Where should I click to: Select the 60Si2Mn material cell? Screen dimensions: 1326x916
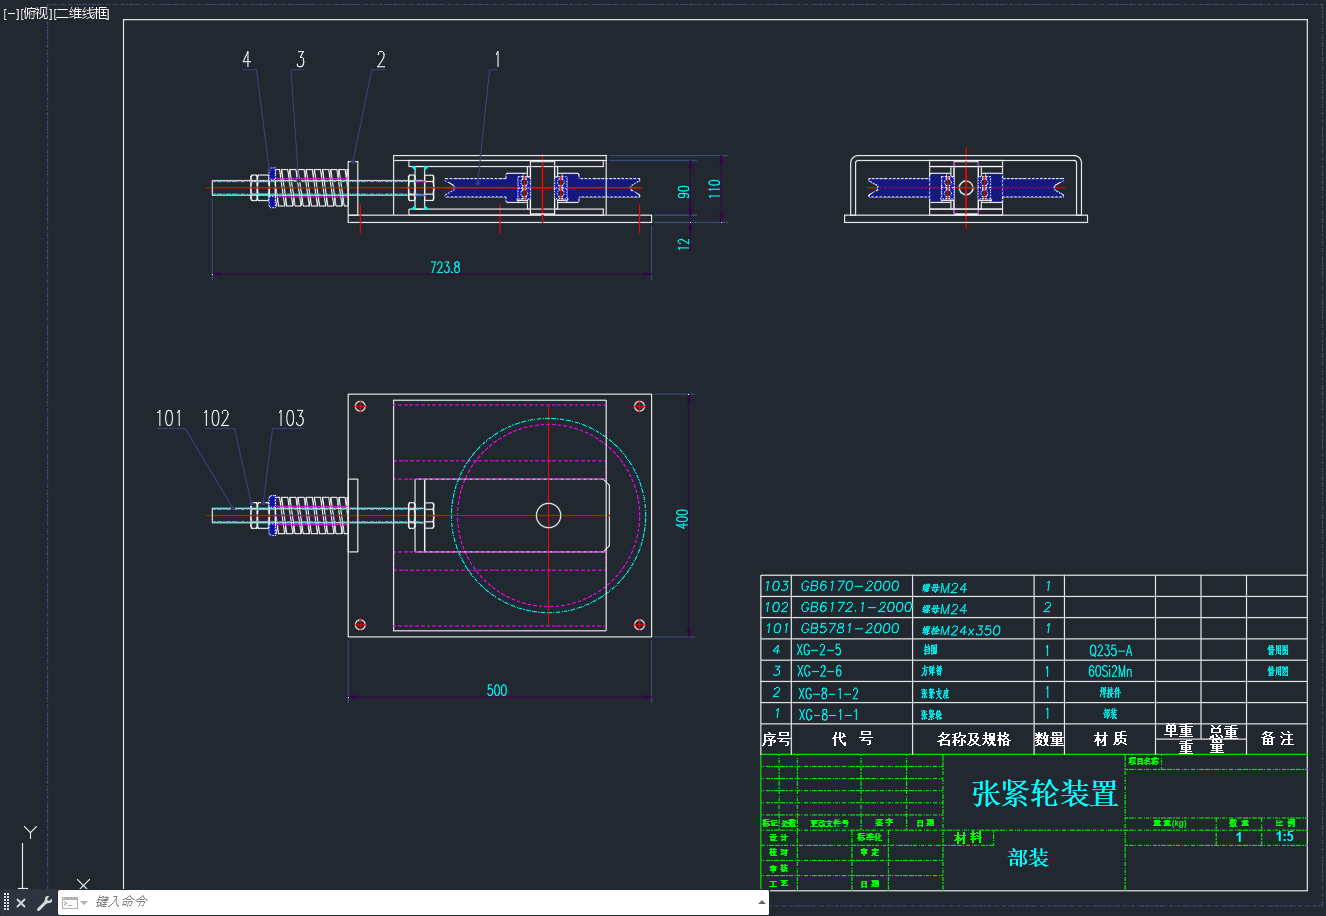click(1110, 671)
